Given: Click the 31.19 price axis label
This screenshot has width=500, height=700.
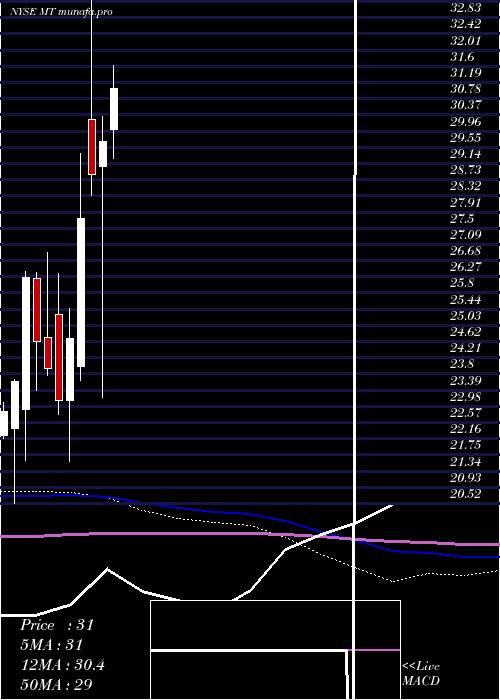Looking at the screenshot, I should tap(466, 73).
